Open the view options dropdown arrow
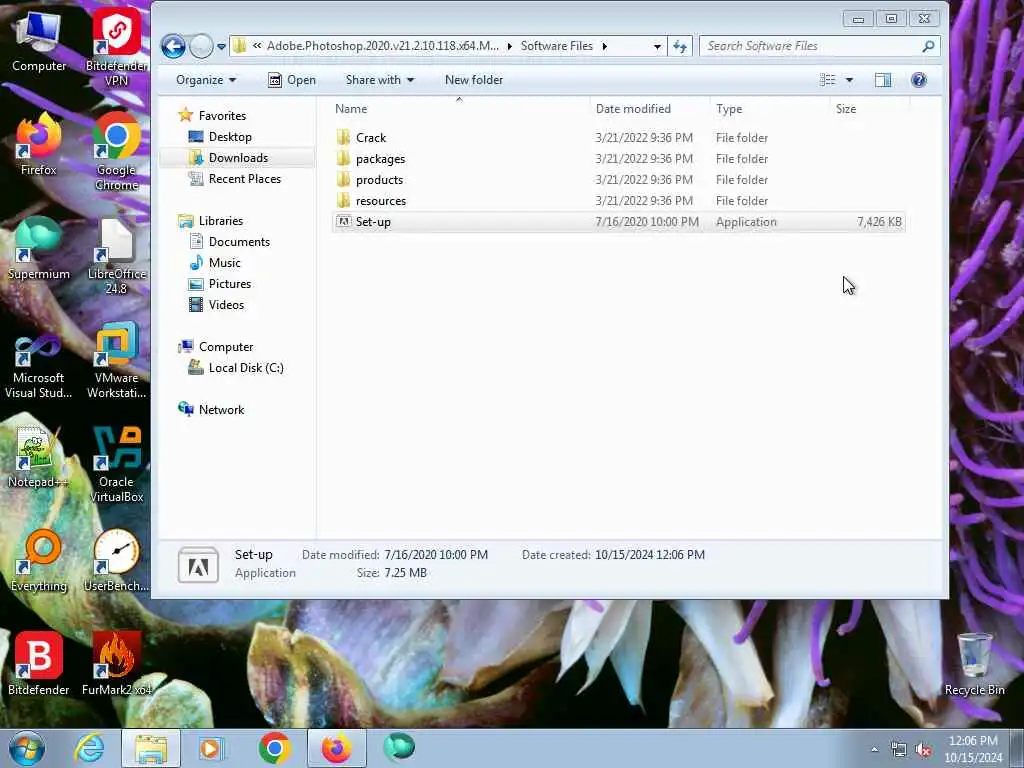The width and height of the screenshot is (1024, 768). click(849, 80)
